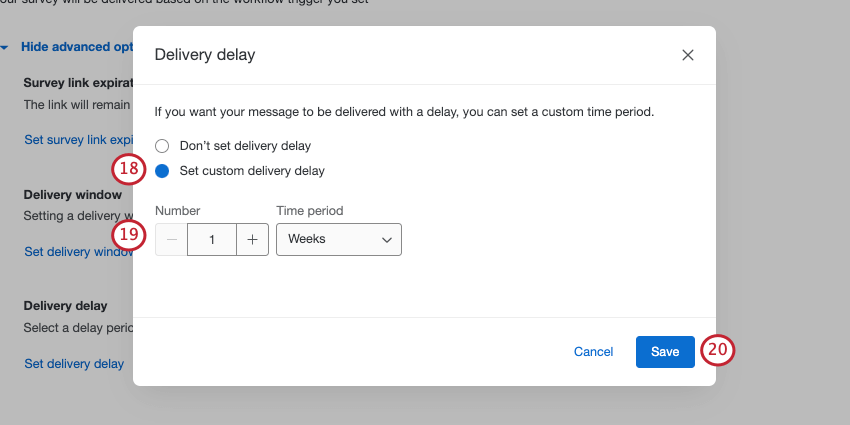The width and height of the screenshot is (850, 425).
Task: Click the "Time period" field label
Action: tap(309, 211)
